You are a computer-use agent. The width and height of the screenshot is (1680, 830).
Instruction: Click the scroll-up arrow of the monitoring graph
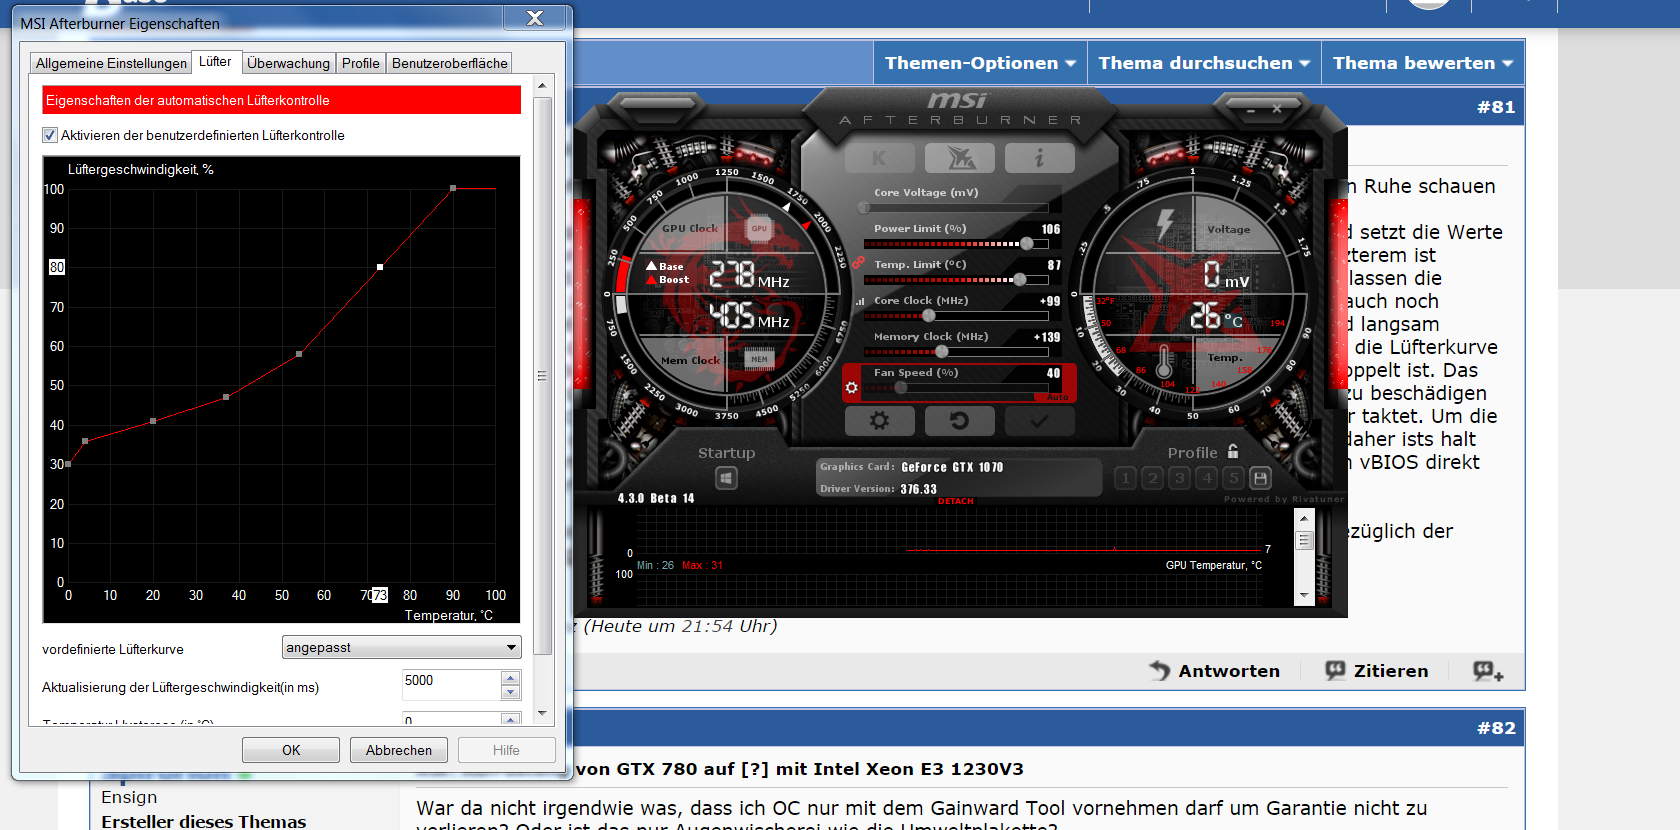[1304, 519]
